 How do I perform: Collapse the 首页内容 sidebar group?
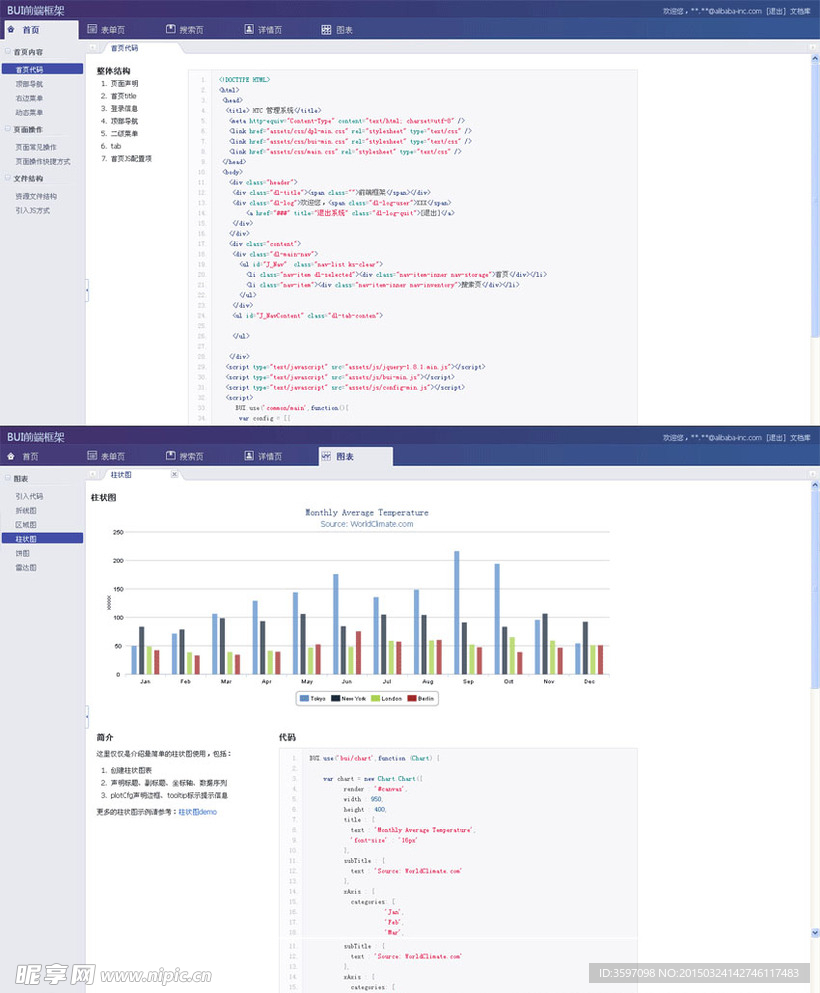(8, 51)
